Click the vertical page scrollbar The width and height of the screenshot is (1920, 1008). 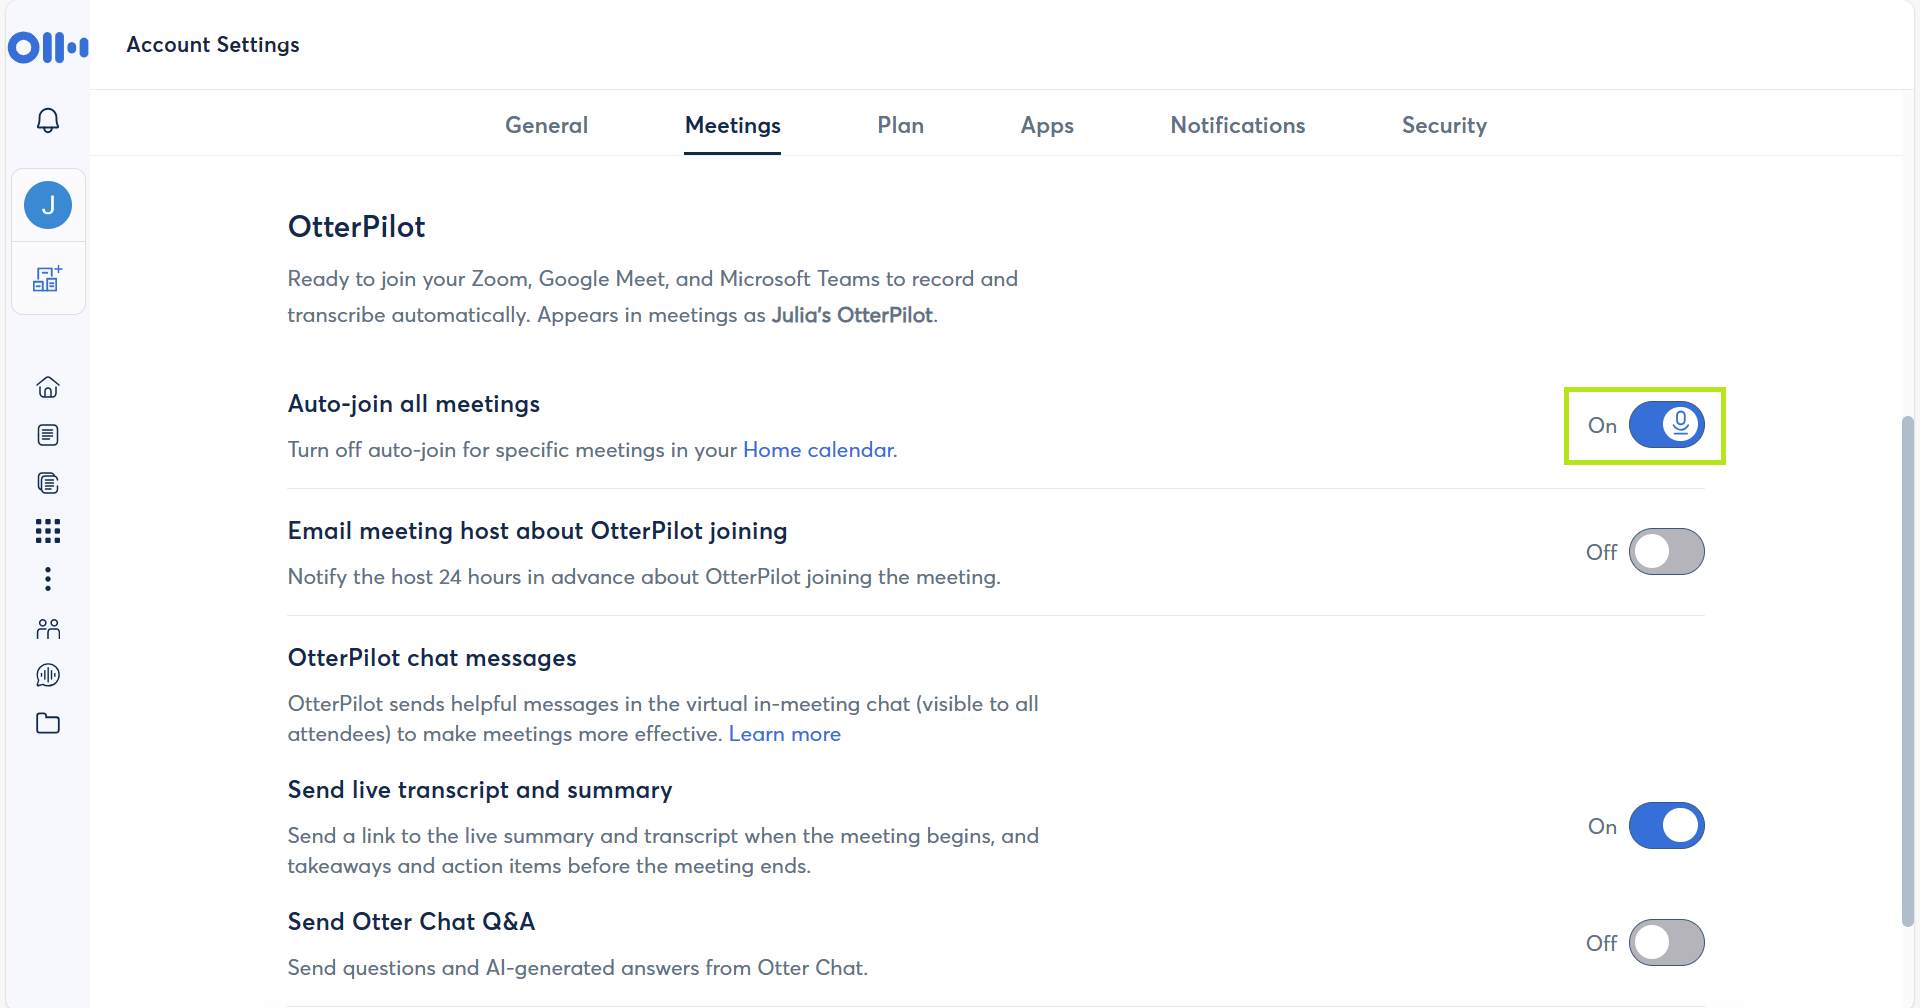[1907, 670]
